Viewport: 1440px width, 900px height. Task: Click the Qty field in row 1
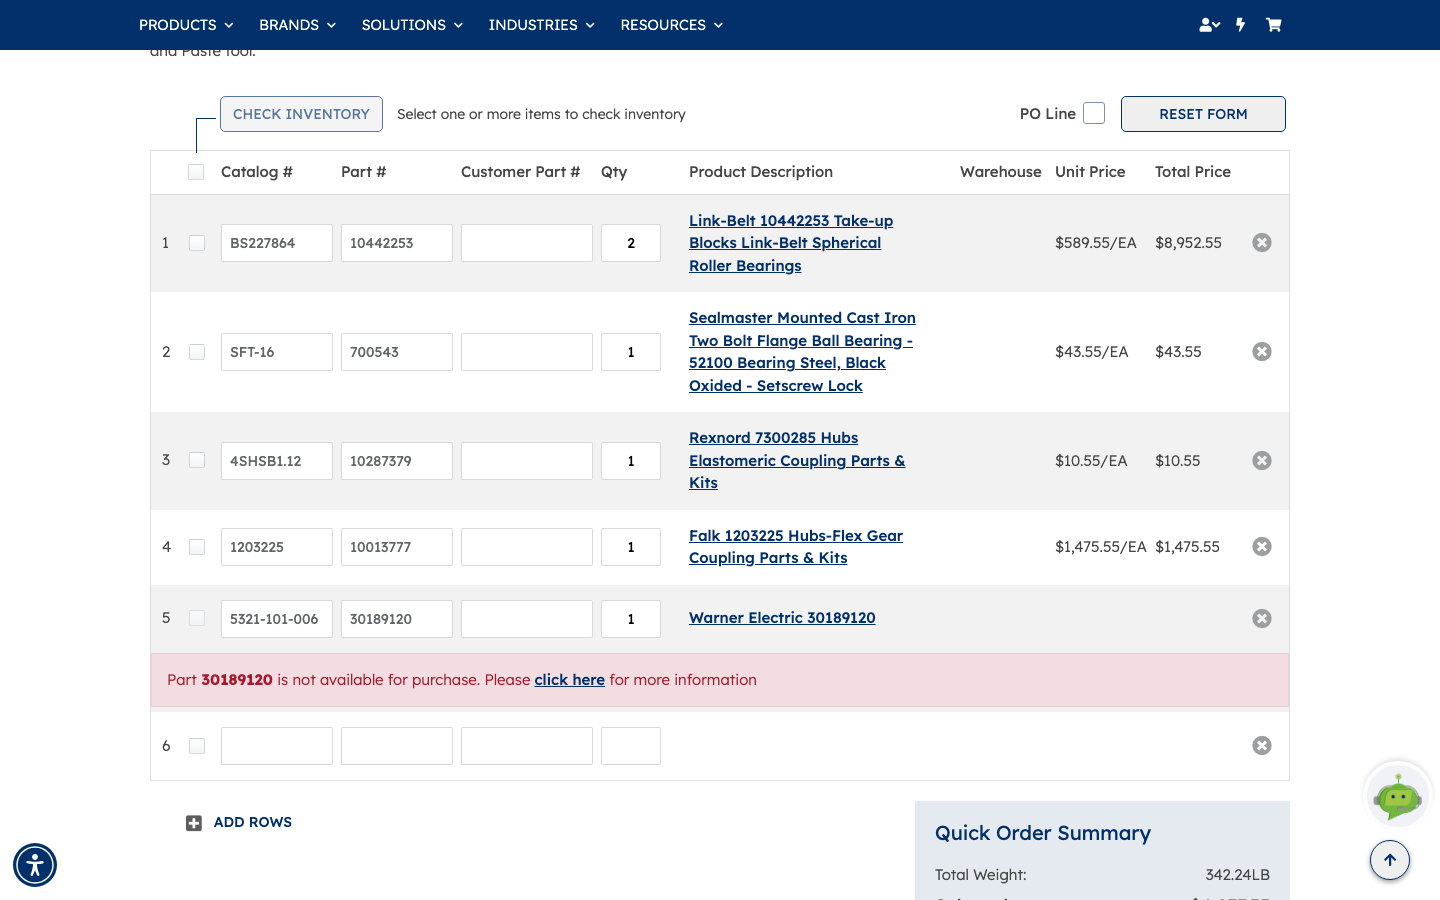631,243
